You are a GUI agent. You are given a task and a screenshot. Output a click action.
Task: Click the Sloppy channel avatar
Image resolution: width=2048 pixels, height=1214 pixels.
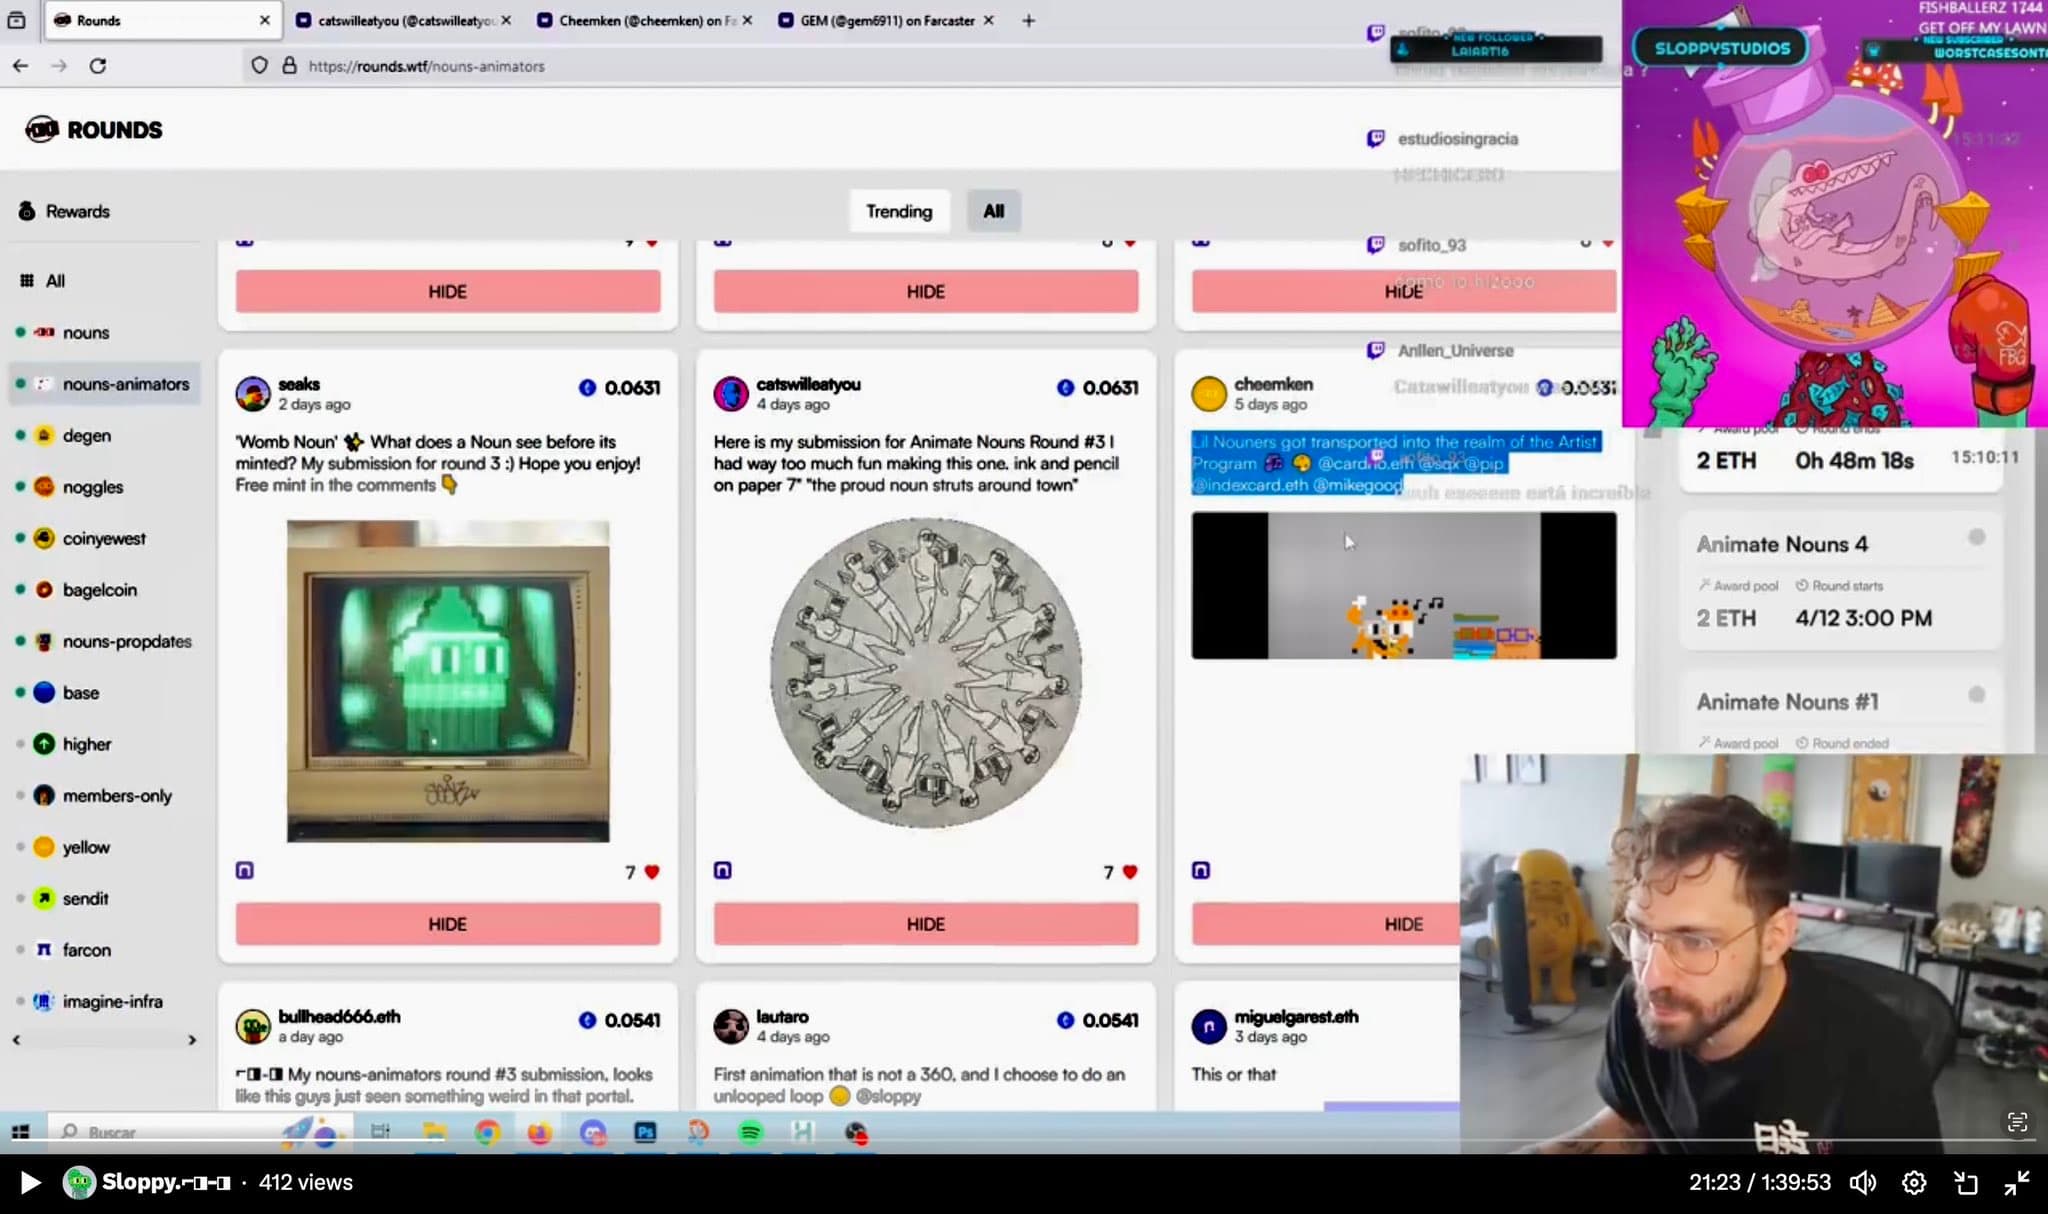coord(79,1183)
